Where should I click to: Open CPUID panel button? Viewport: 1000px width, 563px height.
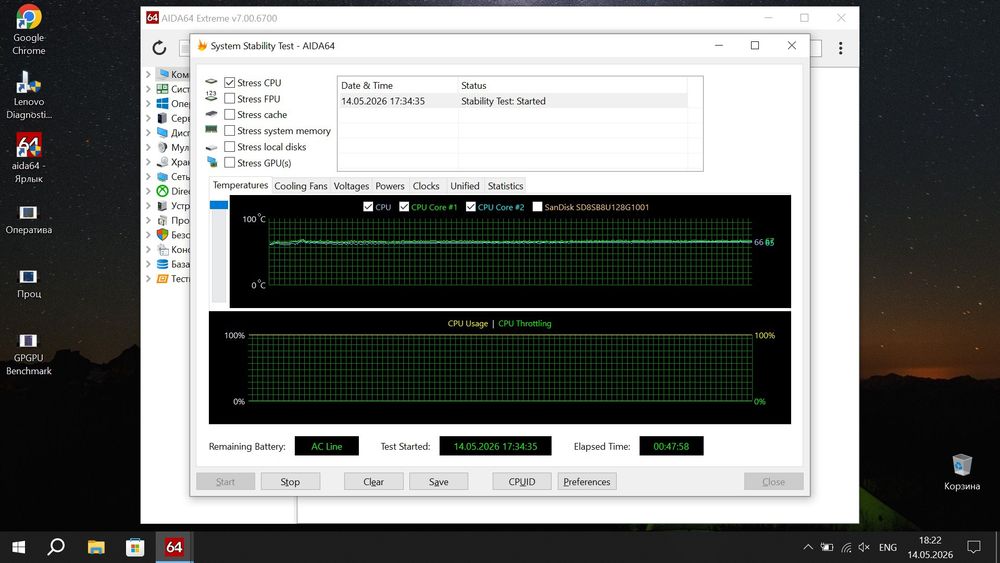522,481
